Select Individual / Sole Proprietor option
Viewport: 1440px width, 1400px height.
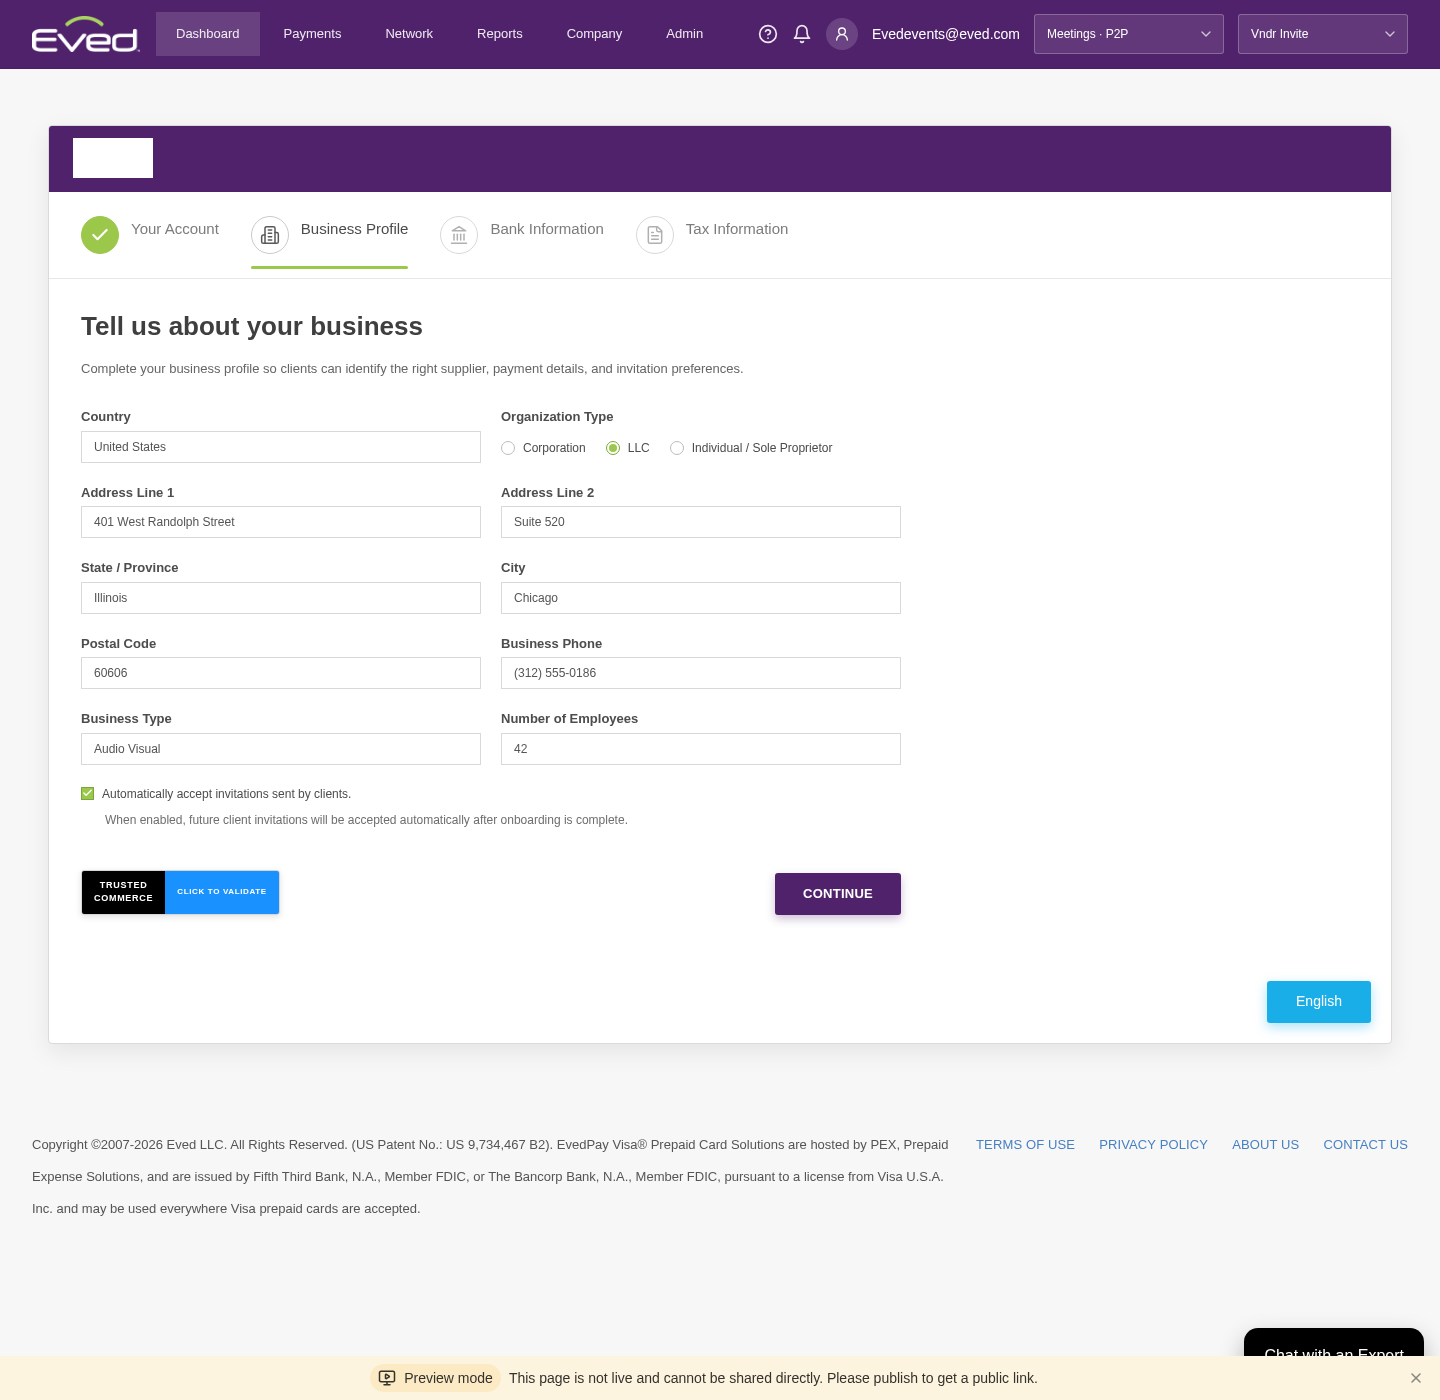coord(677,448)
